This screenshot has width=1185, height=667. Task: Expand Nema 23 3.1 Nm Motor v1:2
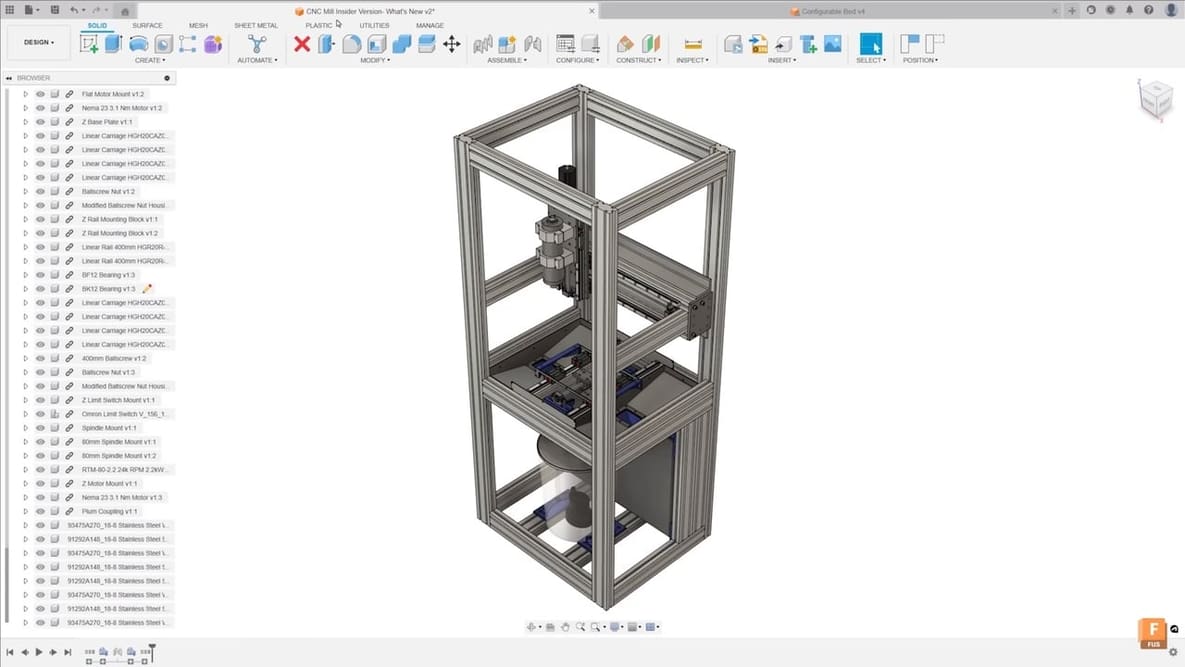(x=26, y=108)
